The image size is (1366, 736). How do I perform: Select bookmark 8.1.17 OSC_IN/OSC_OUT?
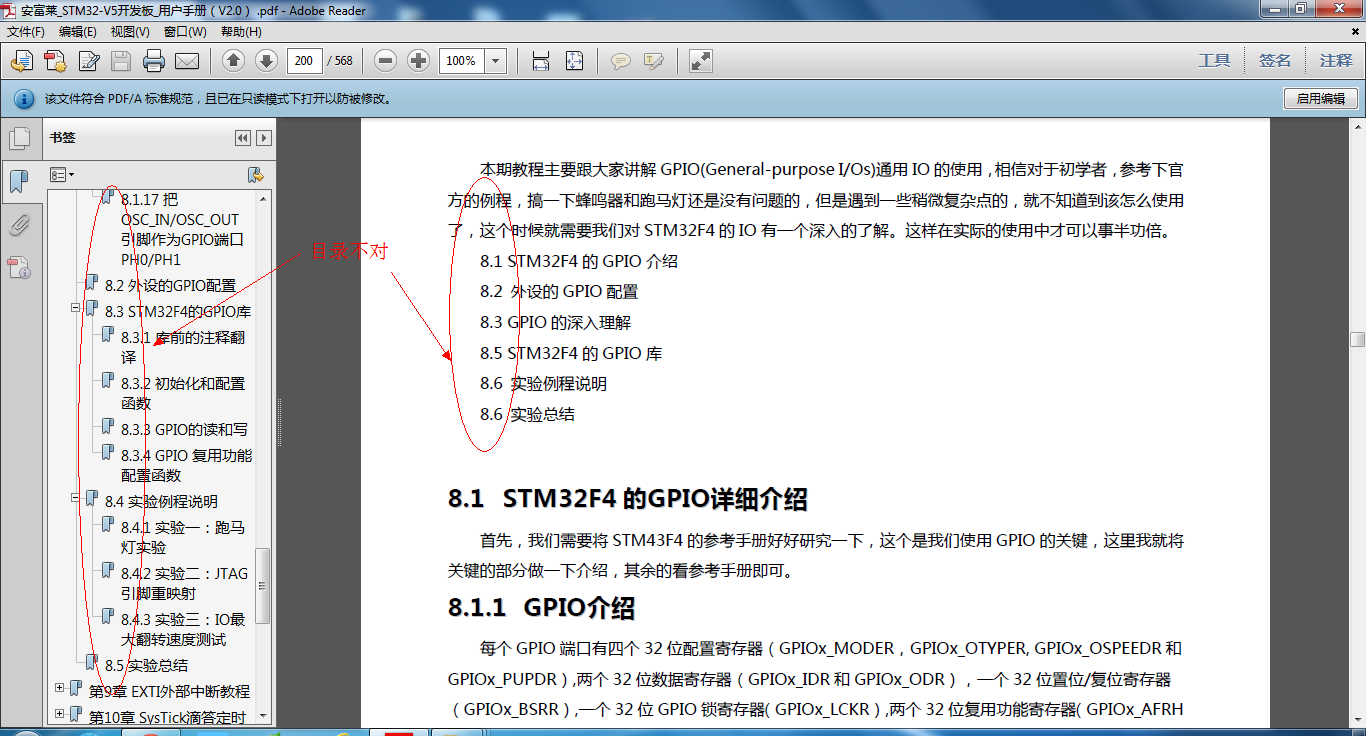180,230
